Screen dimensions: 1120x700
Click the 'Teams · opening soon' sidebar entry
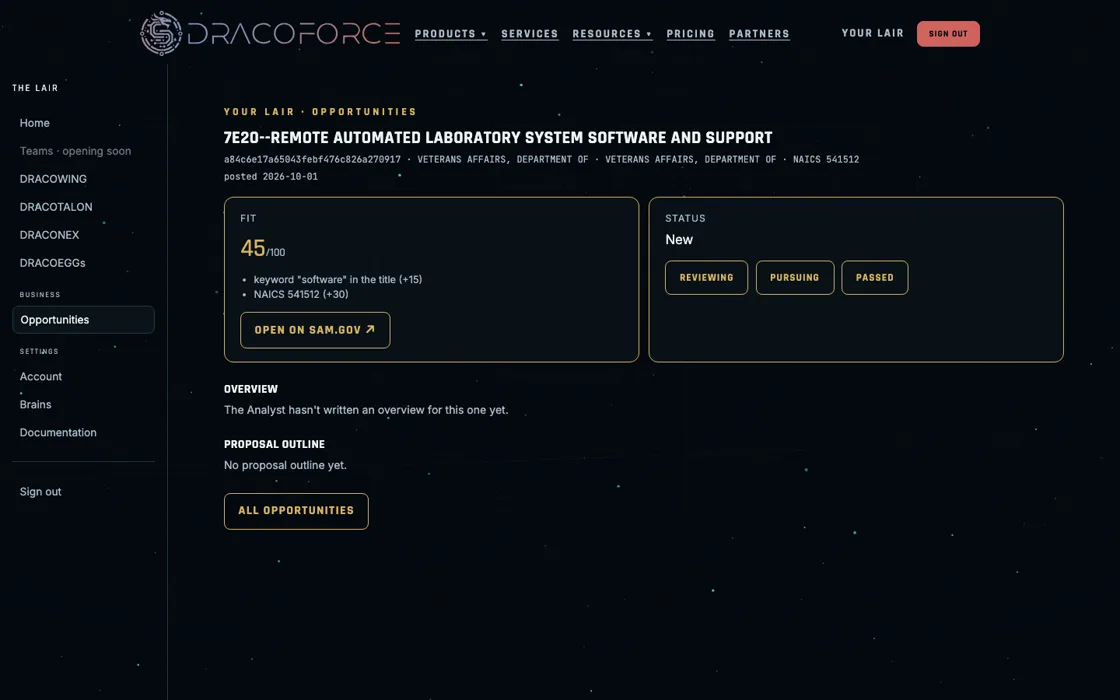tap(75, 151)
